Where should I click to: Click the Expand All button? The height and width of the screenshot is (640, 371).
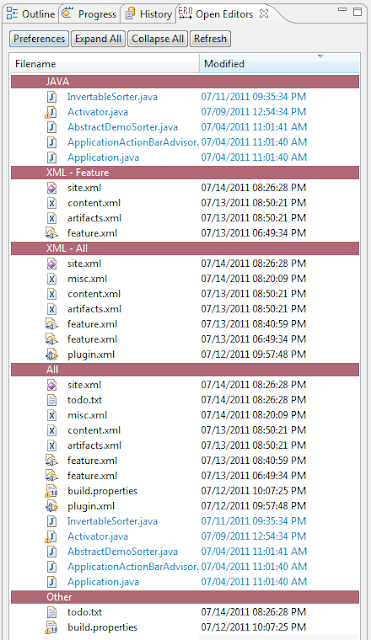98,39
